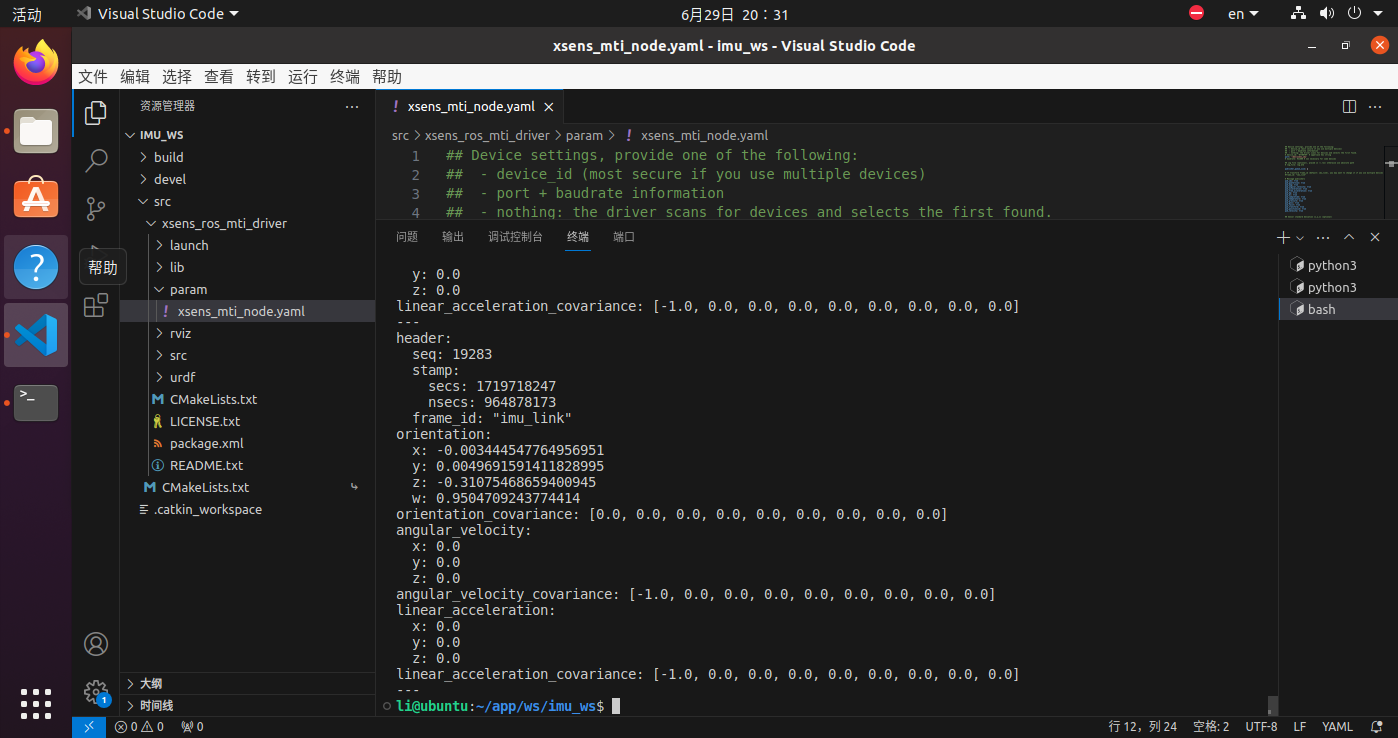Screen dimensions: 1398x738
Task: Switch to the 调试控制台 panel tab
Action: (x=515, y=237)
